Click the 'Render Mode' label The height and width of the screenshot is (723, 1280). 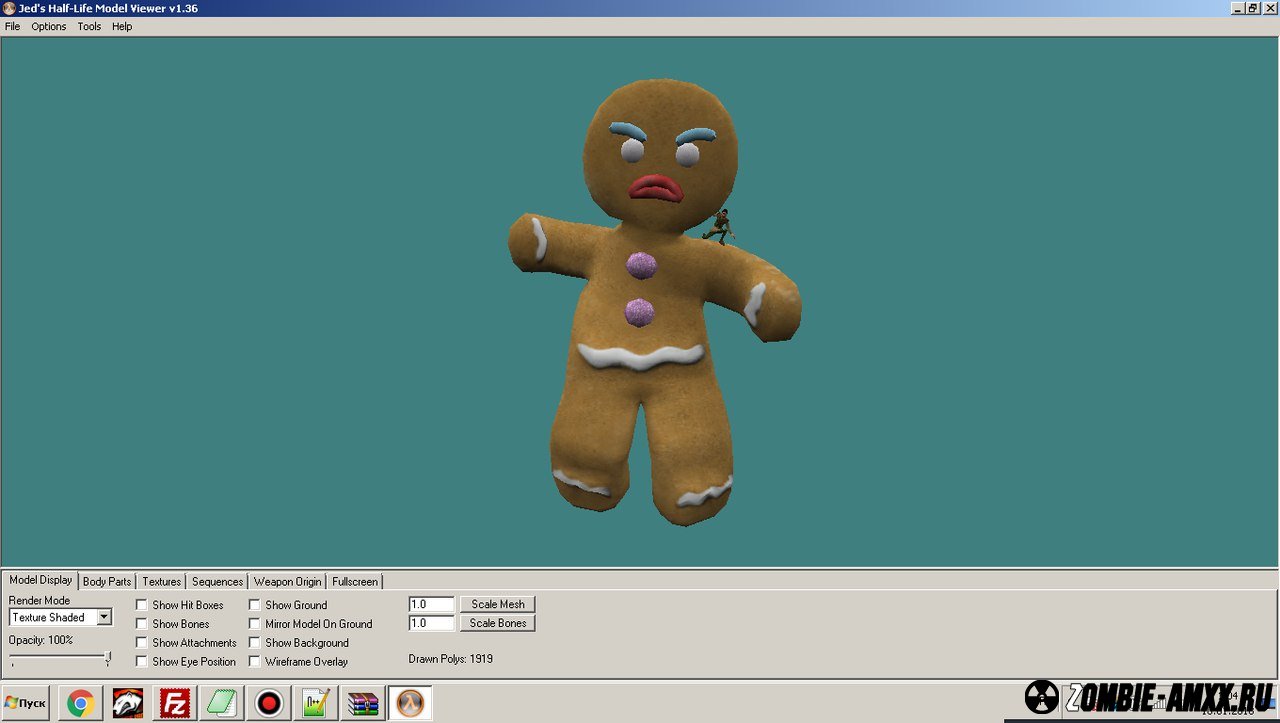[x=40, y=601]
